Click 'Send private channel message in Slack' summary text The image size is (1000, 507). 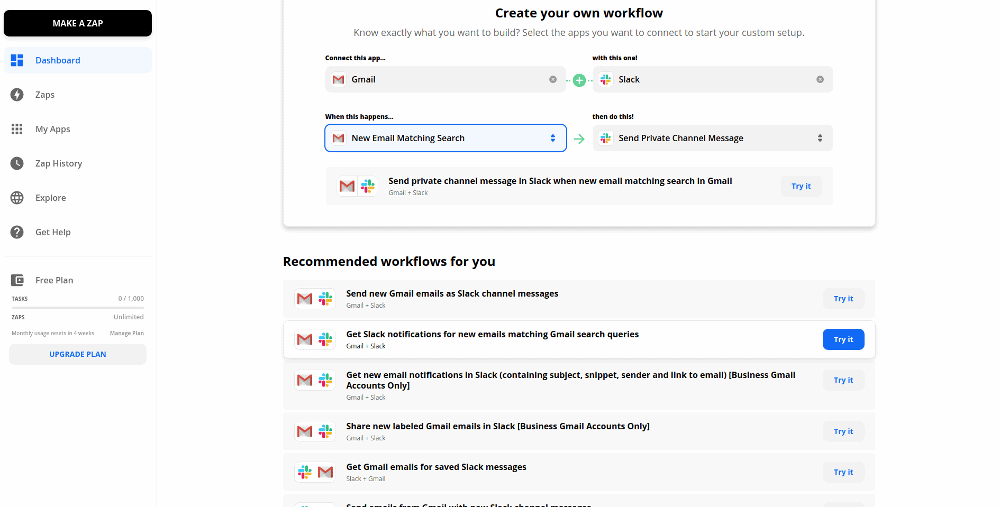click(x=560, y=181)
